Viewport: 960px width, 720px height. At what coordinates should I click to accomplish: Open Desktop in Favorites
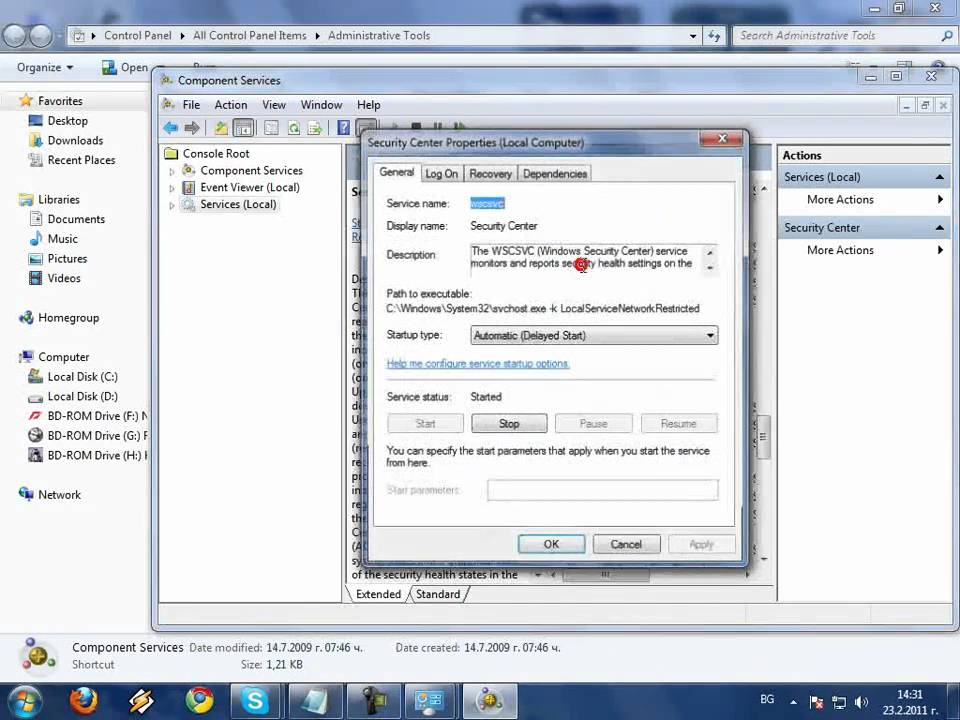59,121
